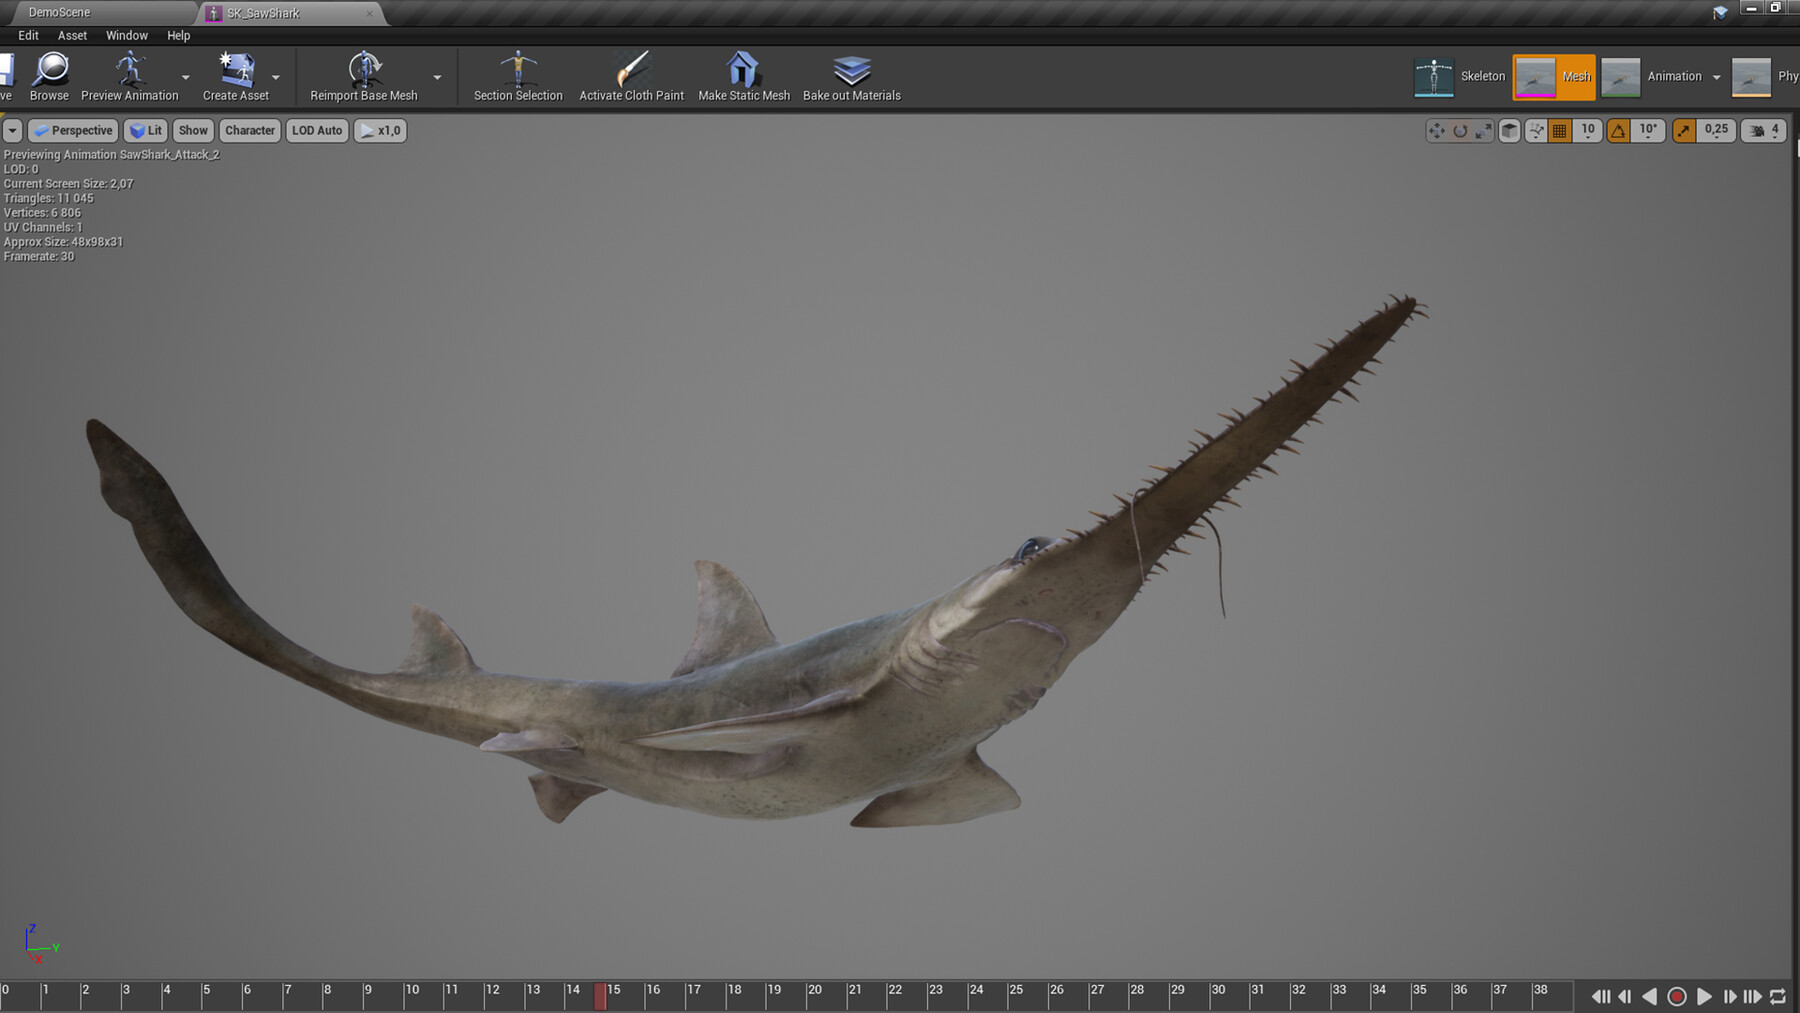Select the Section Selection tool
Viewport: 1800px width, 1013px height.
(516, 76)
